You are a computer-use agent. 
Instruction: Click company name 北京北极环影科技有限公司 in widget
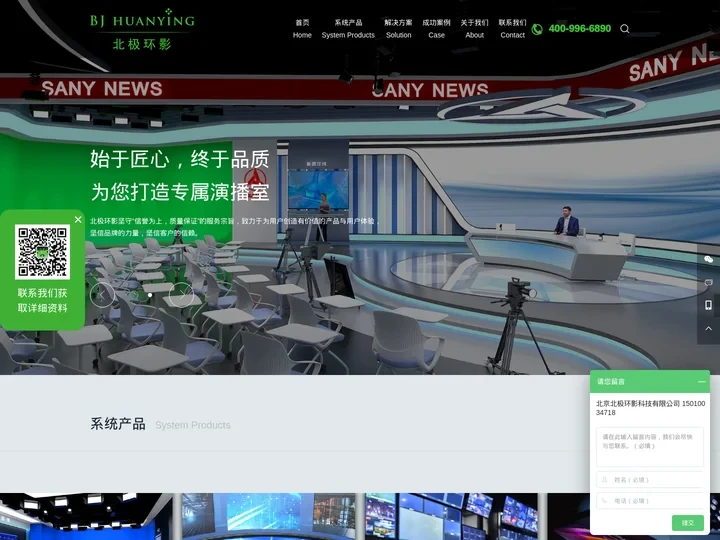638,404
